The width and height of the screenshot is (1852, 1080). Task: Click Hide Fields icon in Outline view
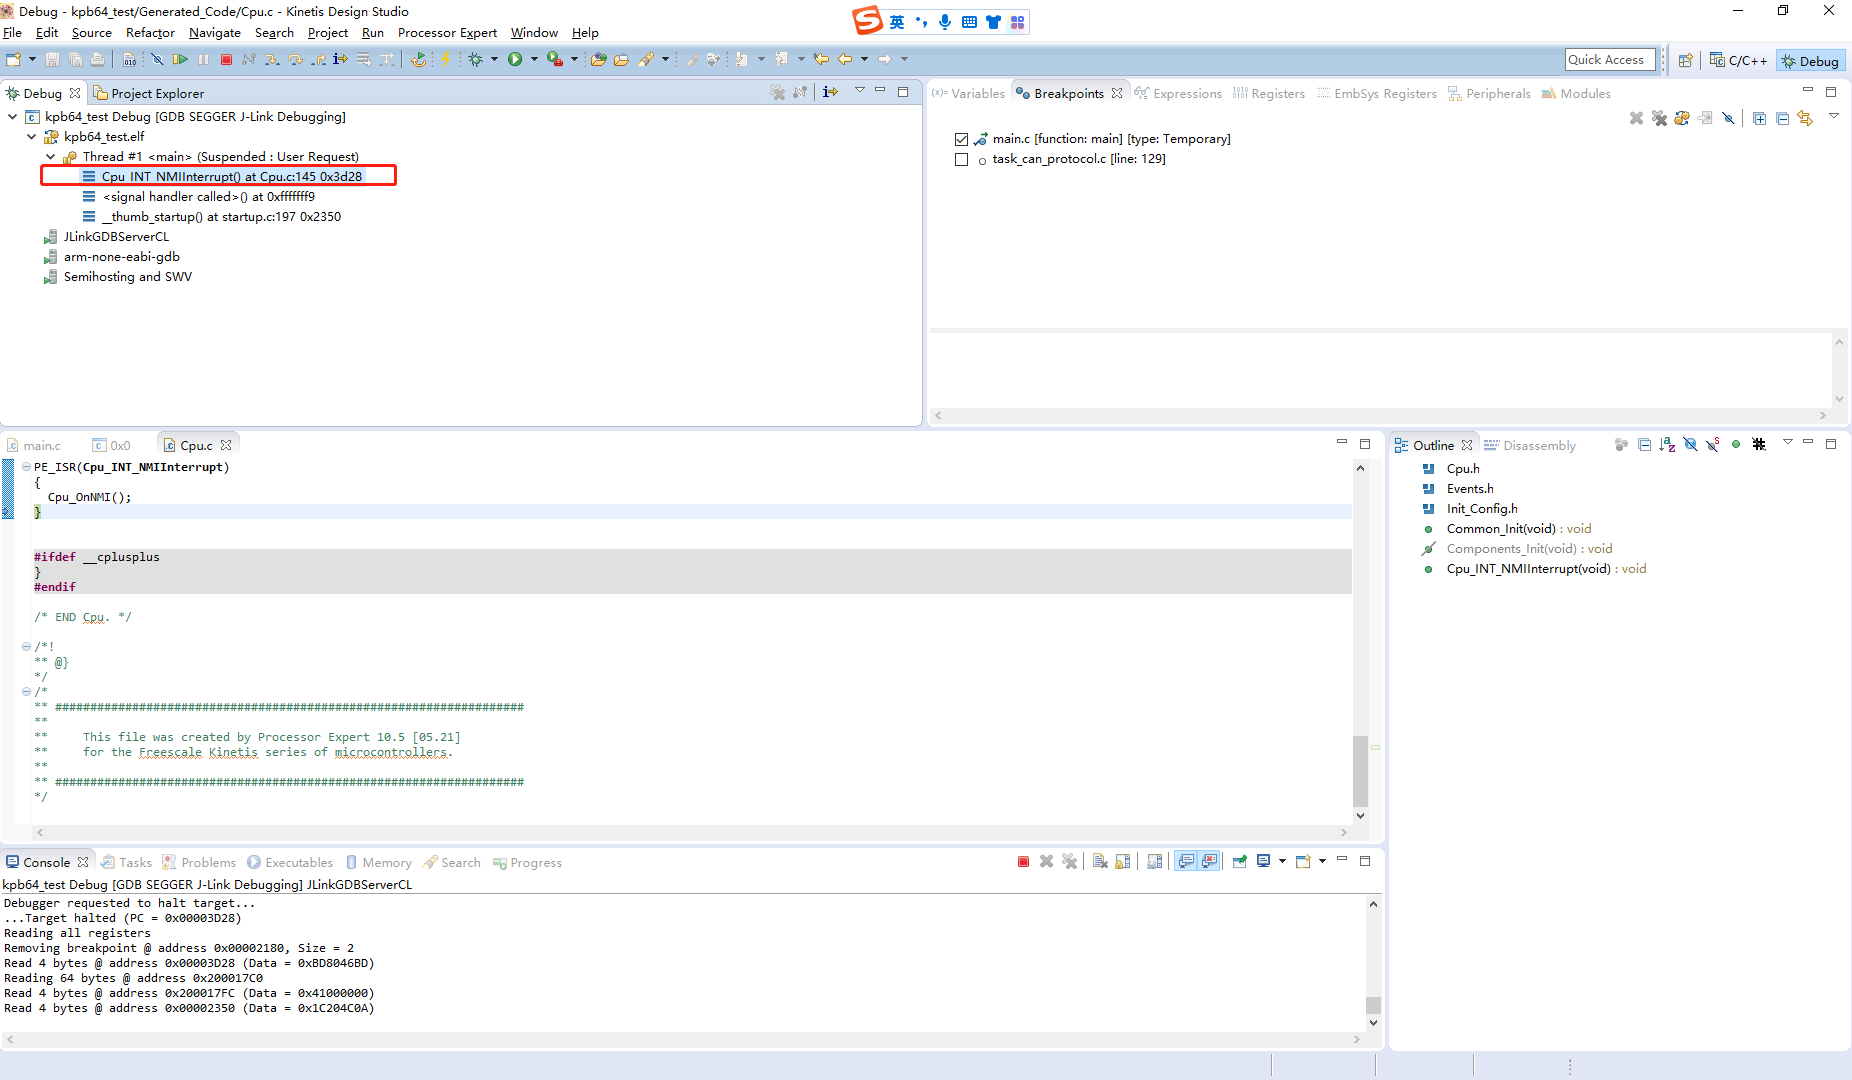(x=1690, y=445)
